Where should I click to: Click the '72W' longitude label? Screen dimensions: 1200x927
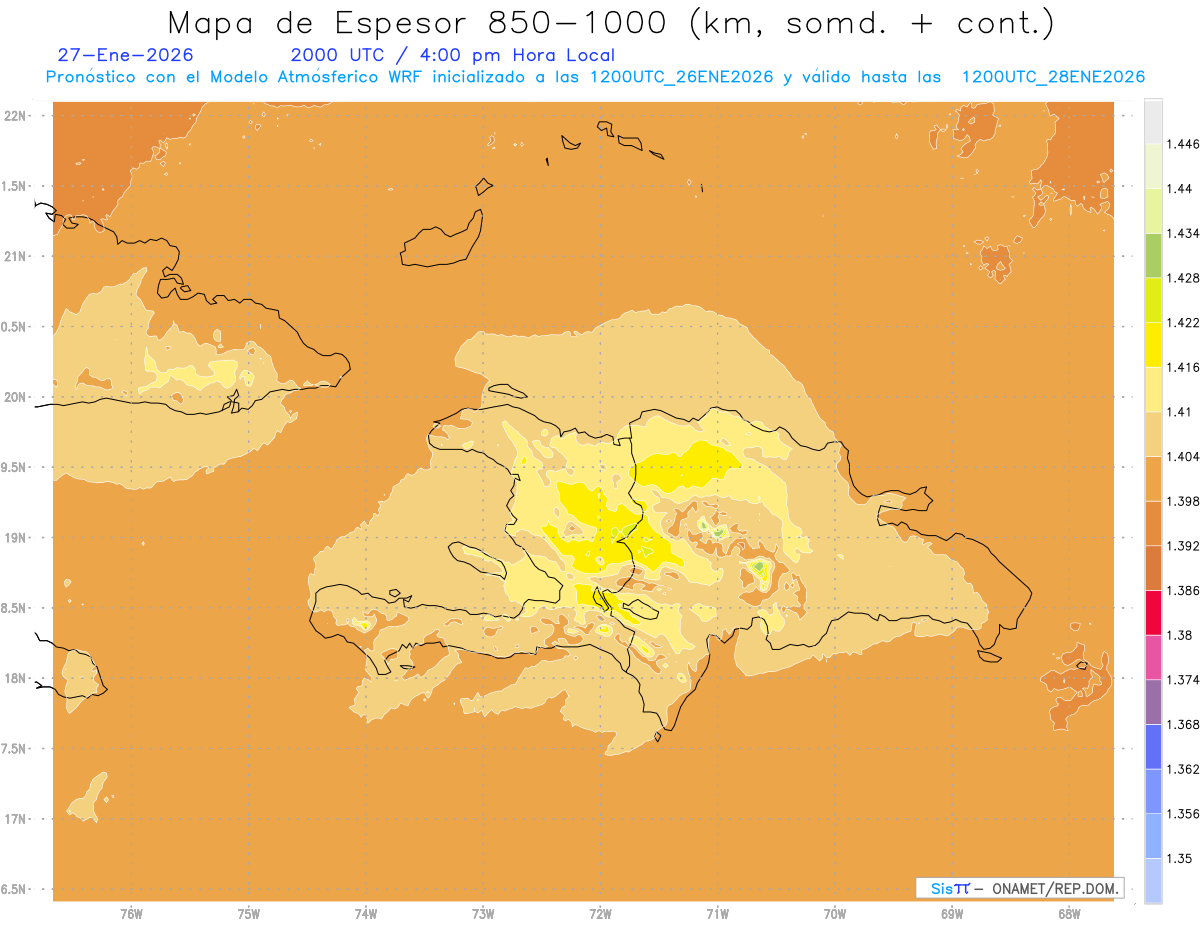pyautogui.click(x=600, y=913)
